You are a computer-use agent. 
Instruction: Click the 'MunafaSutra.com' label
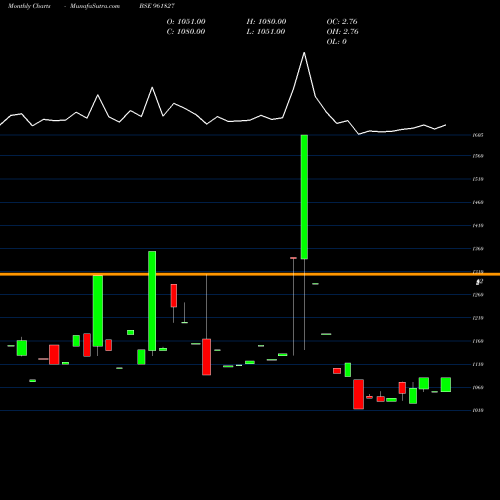tap(95, 6)
